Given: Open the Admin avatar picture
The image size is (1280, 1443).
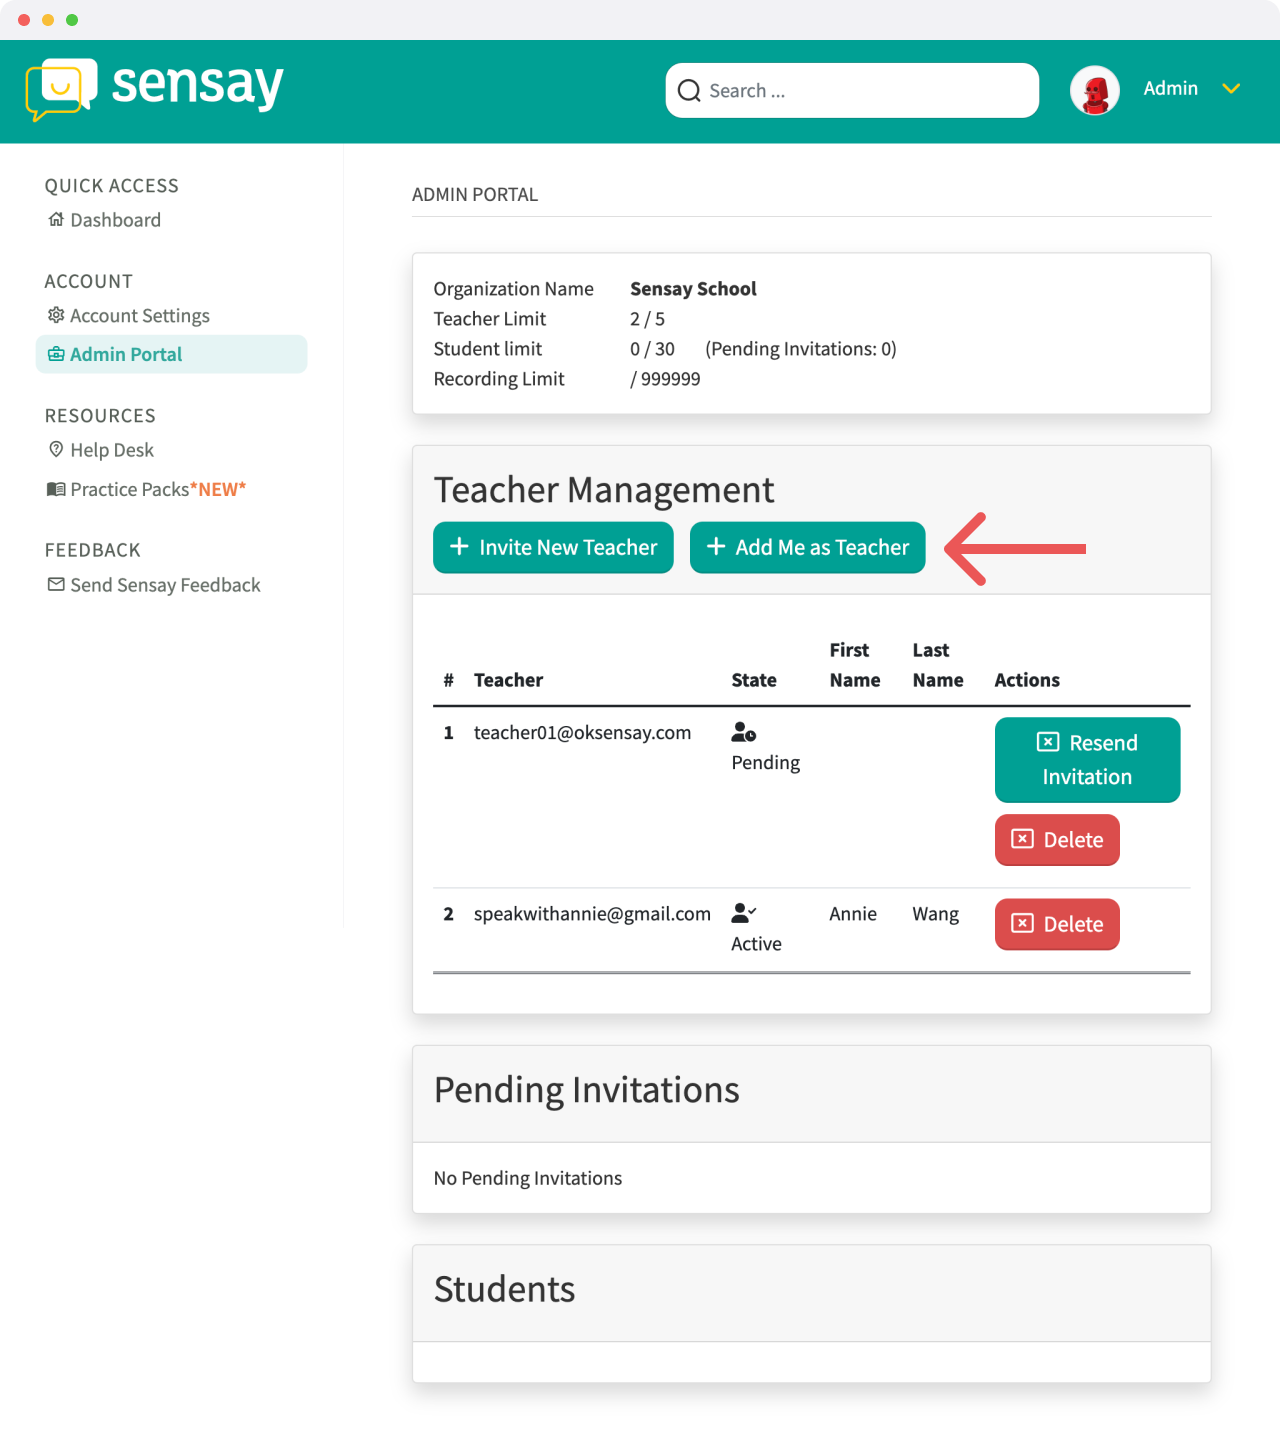Looking at the screenshot, I should click(x=1095, y=91).
